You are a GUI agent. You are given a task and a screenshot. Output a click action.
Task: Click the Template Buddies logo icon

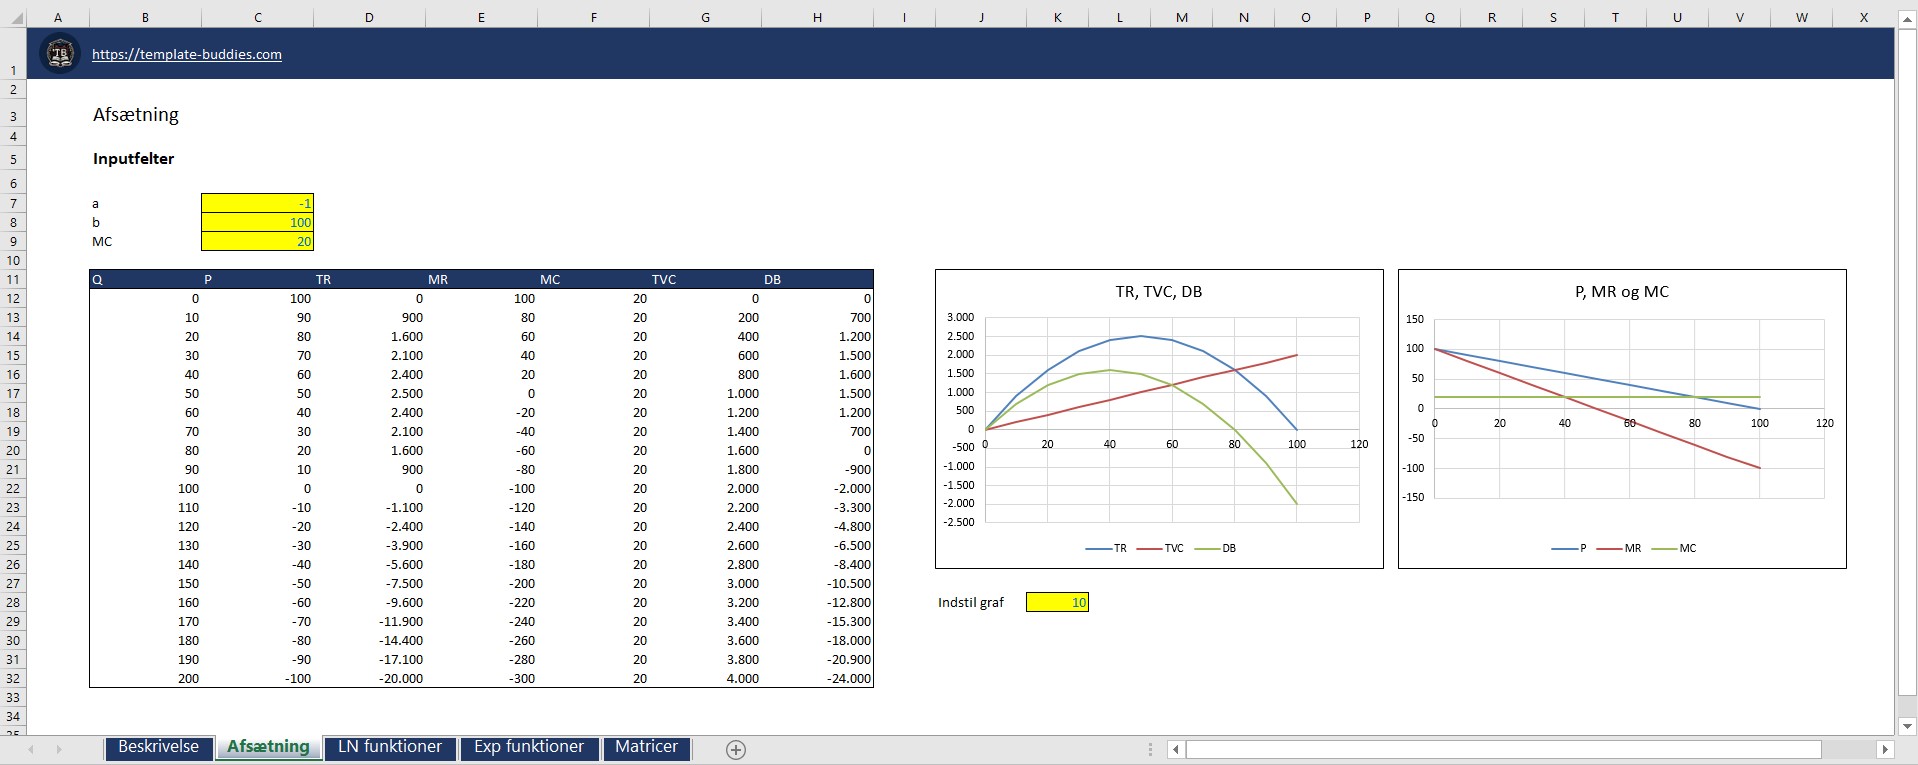60,54
